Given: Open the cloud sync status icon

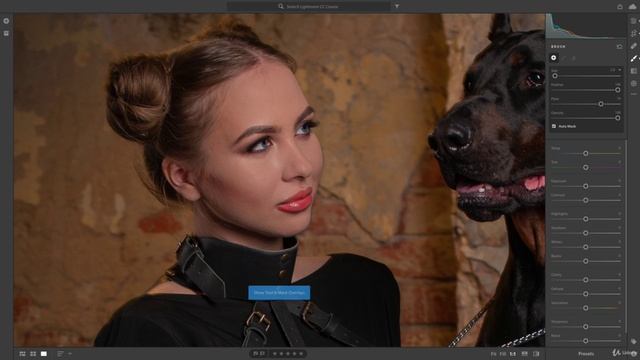Looking at the screenshot, I should coord(632,6).
